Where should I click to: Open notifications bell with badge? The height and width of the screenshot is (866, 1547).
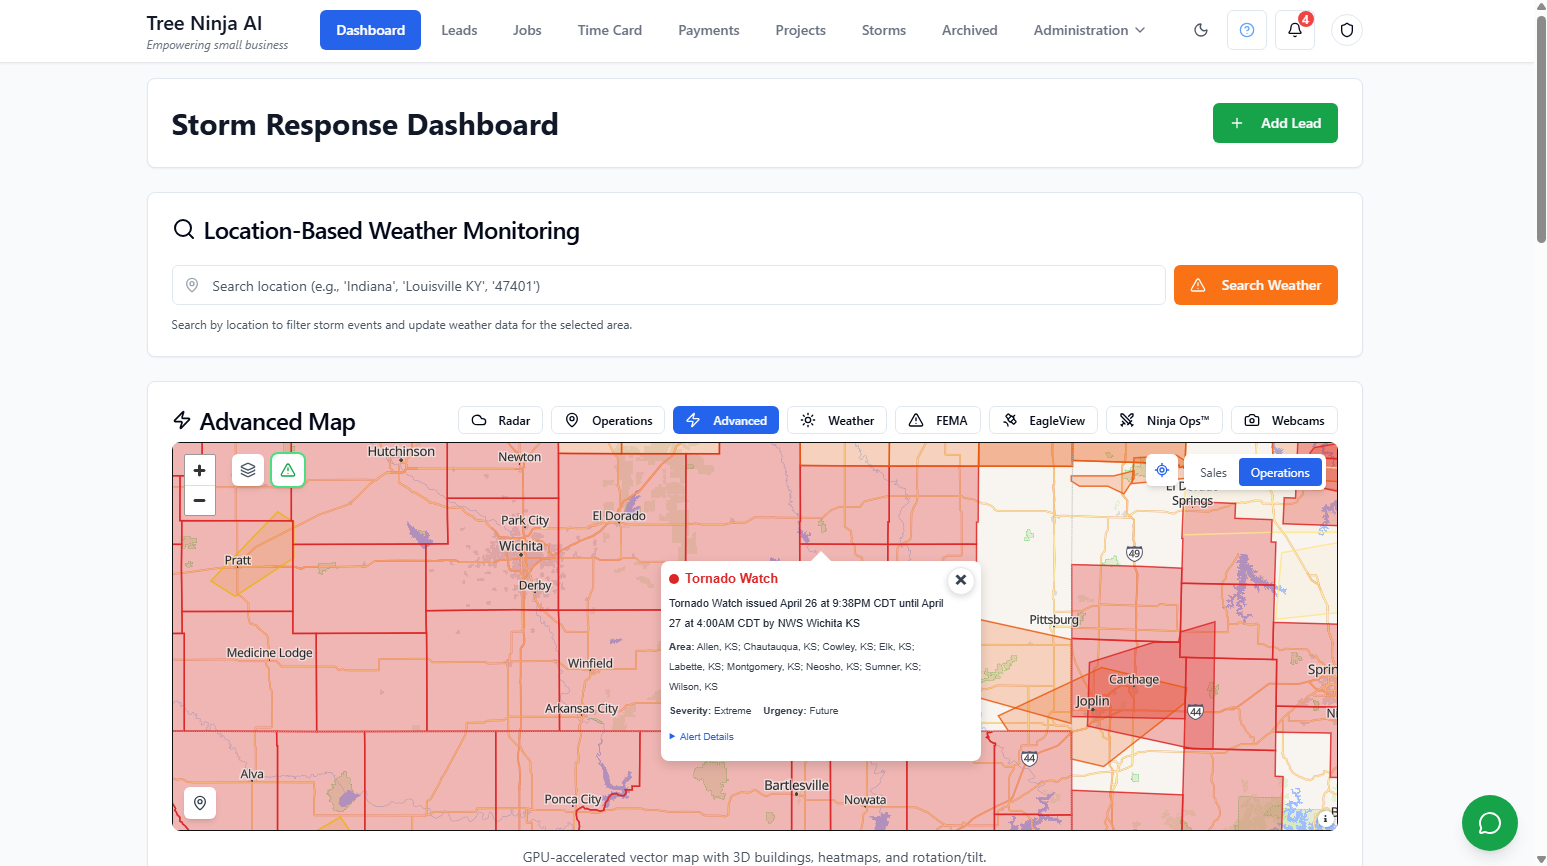pos(1295,30)
